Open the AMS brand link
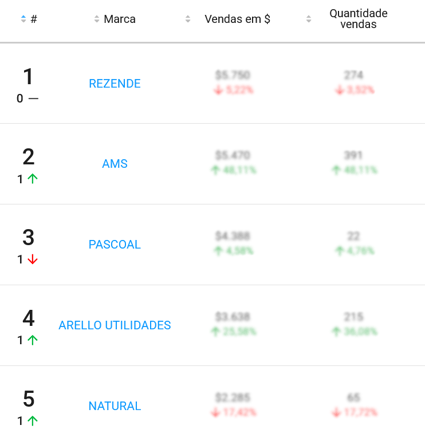The width and height of the screenshot is (425, 437). point(115,164)
